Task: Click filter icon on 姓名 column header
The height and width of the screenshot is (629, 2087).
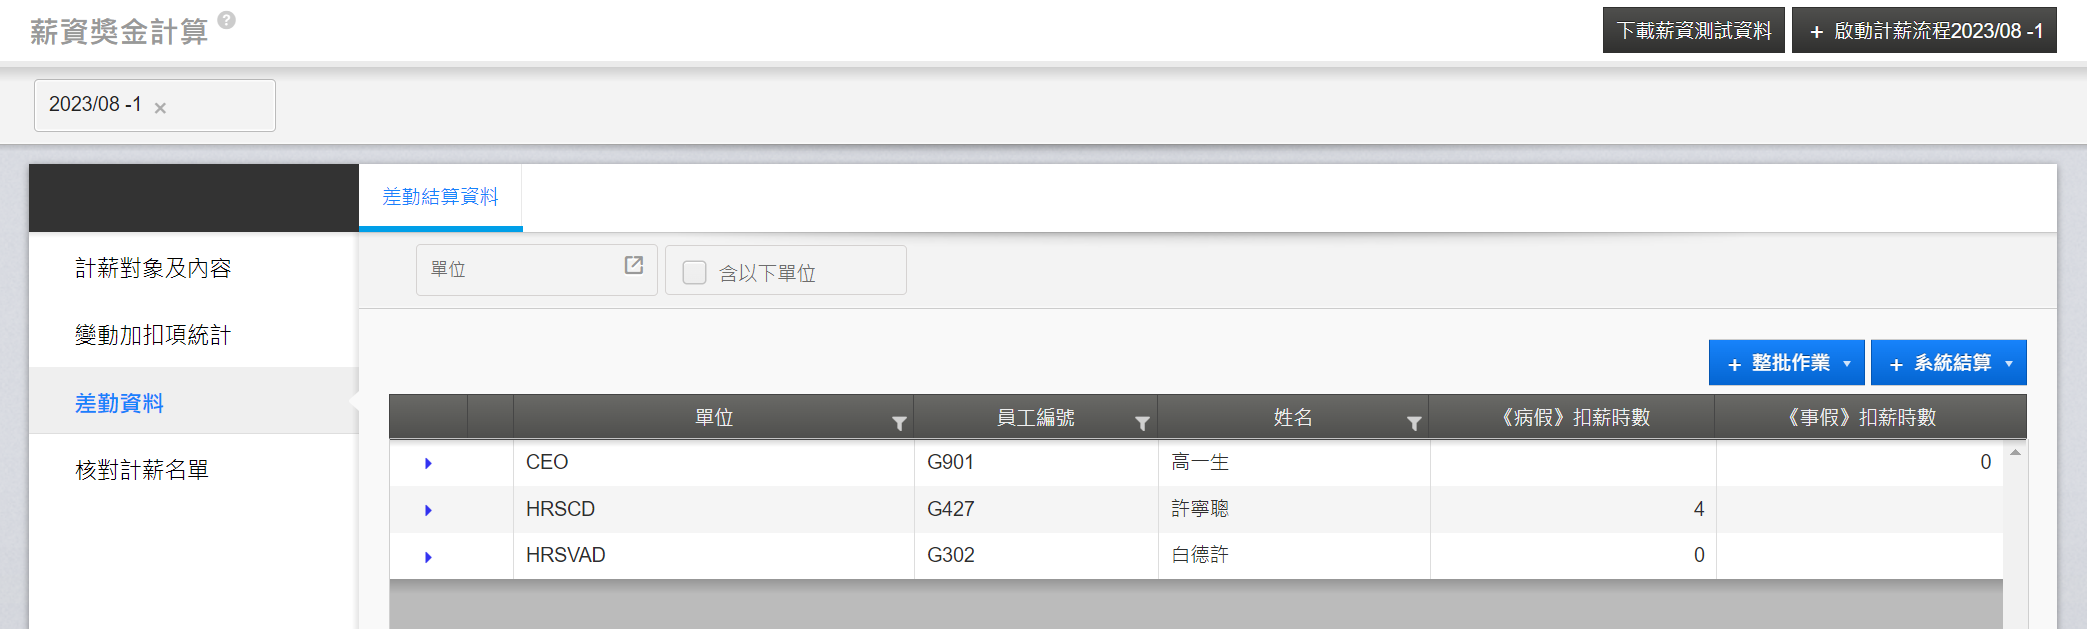Action: click(1414, 424)
